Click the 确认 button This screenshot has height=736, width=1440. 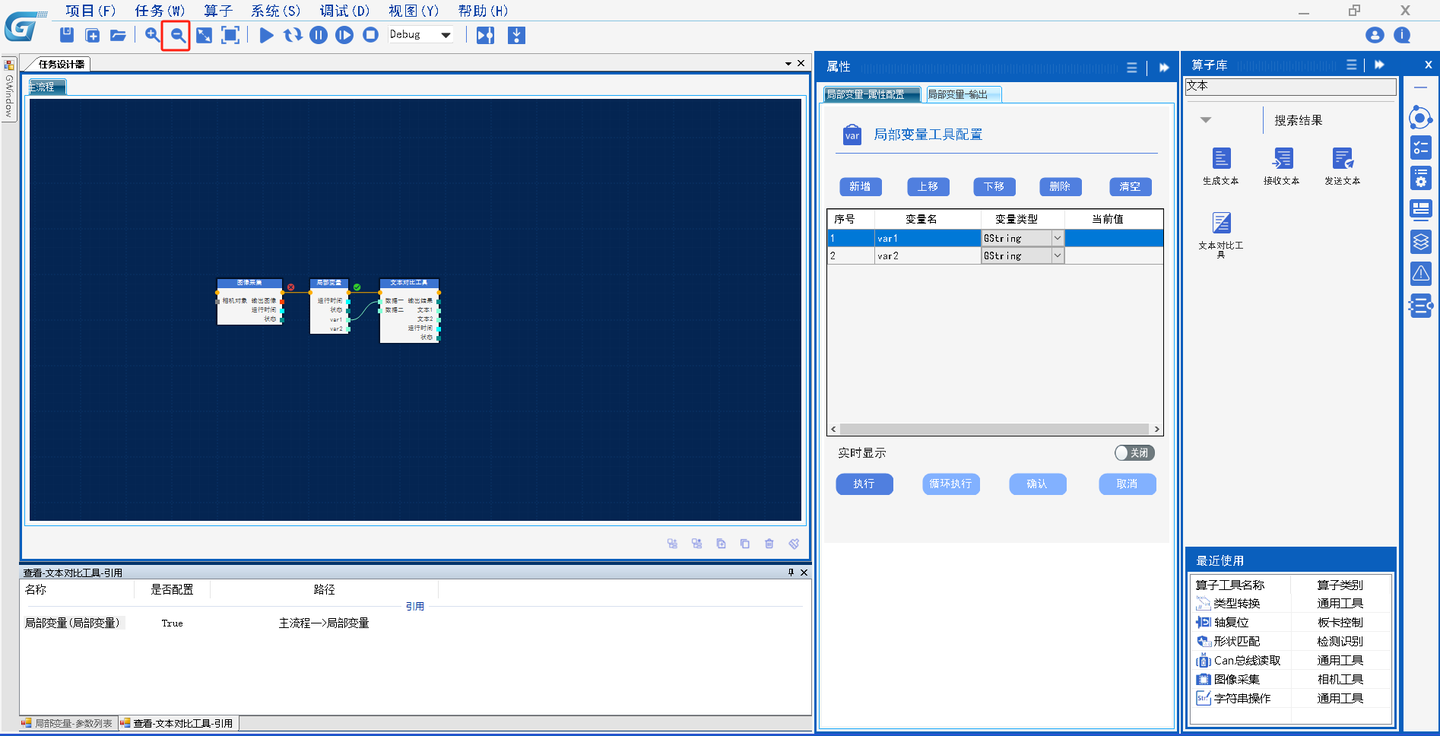tap(1038, 484)
